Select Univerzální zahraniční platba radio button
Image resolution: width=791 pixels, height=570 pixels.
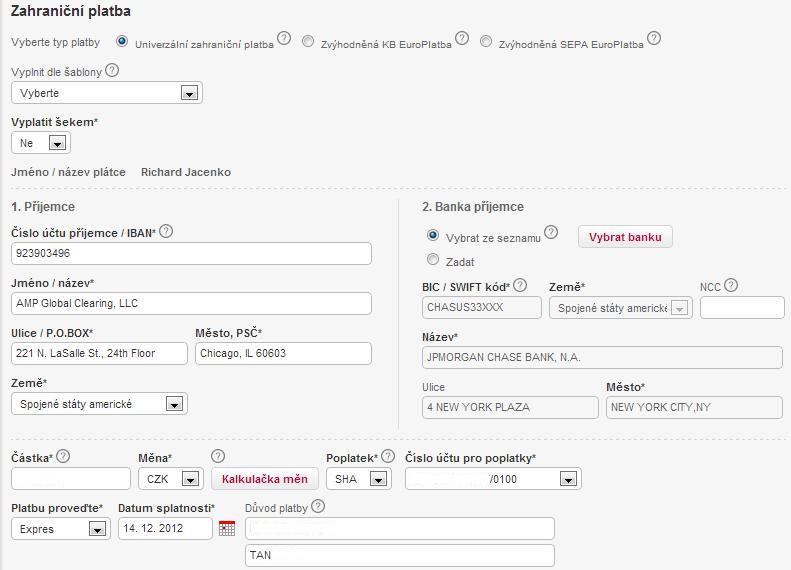[x=122, y=42]
